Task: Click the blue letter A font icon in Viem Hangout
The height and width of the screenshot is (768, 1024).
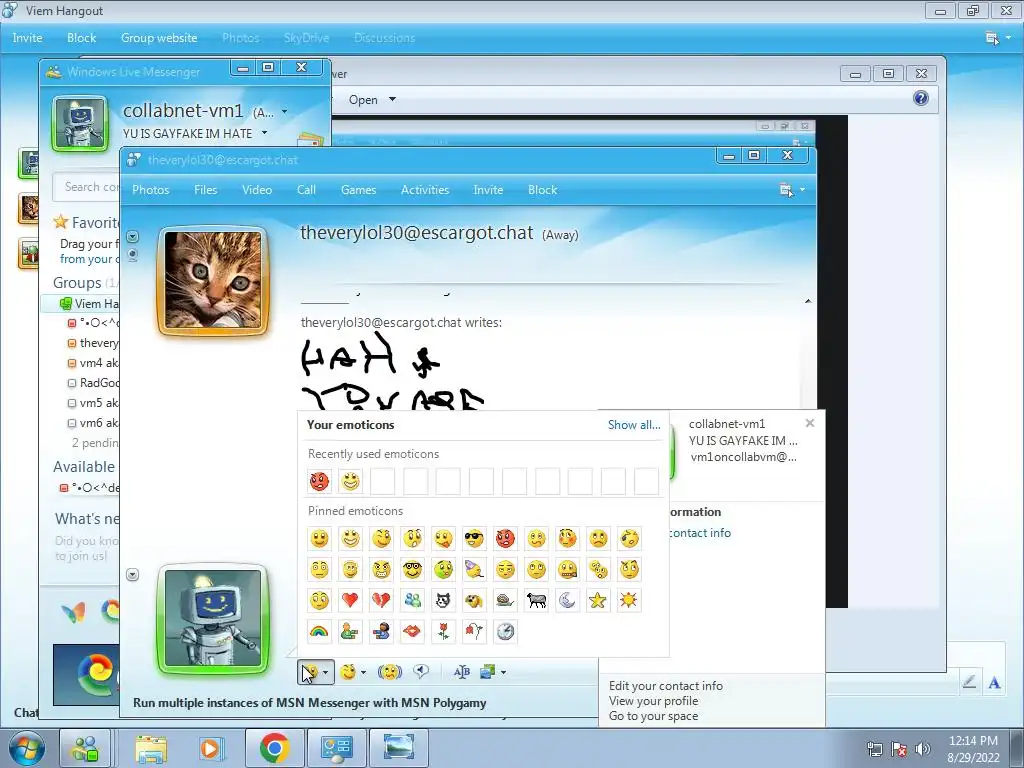Action: point(995,683)
